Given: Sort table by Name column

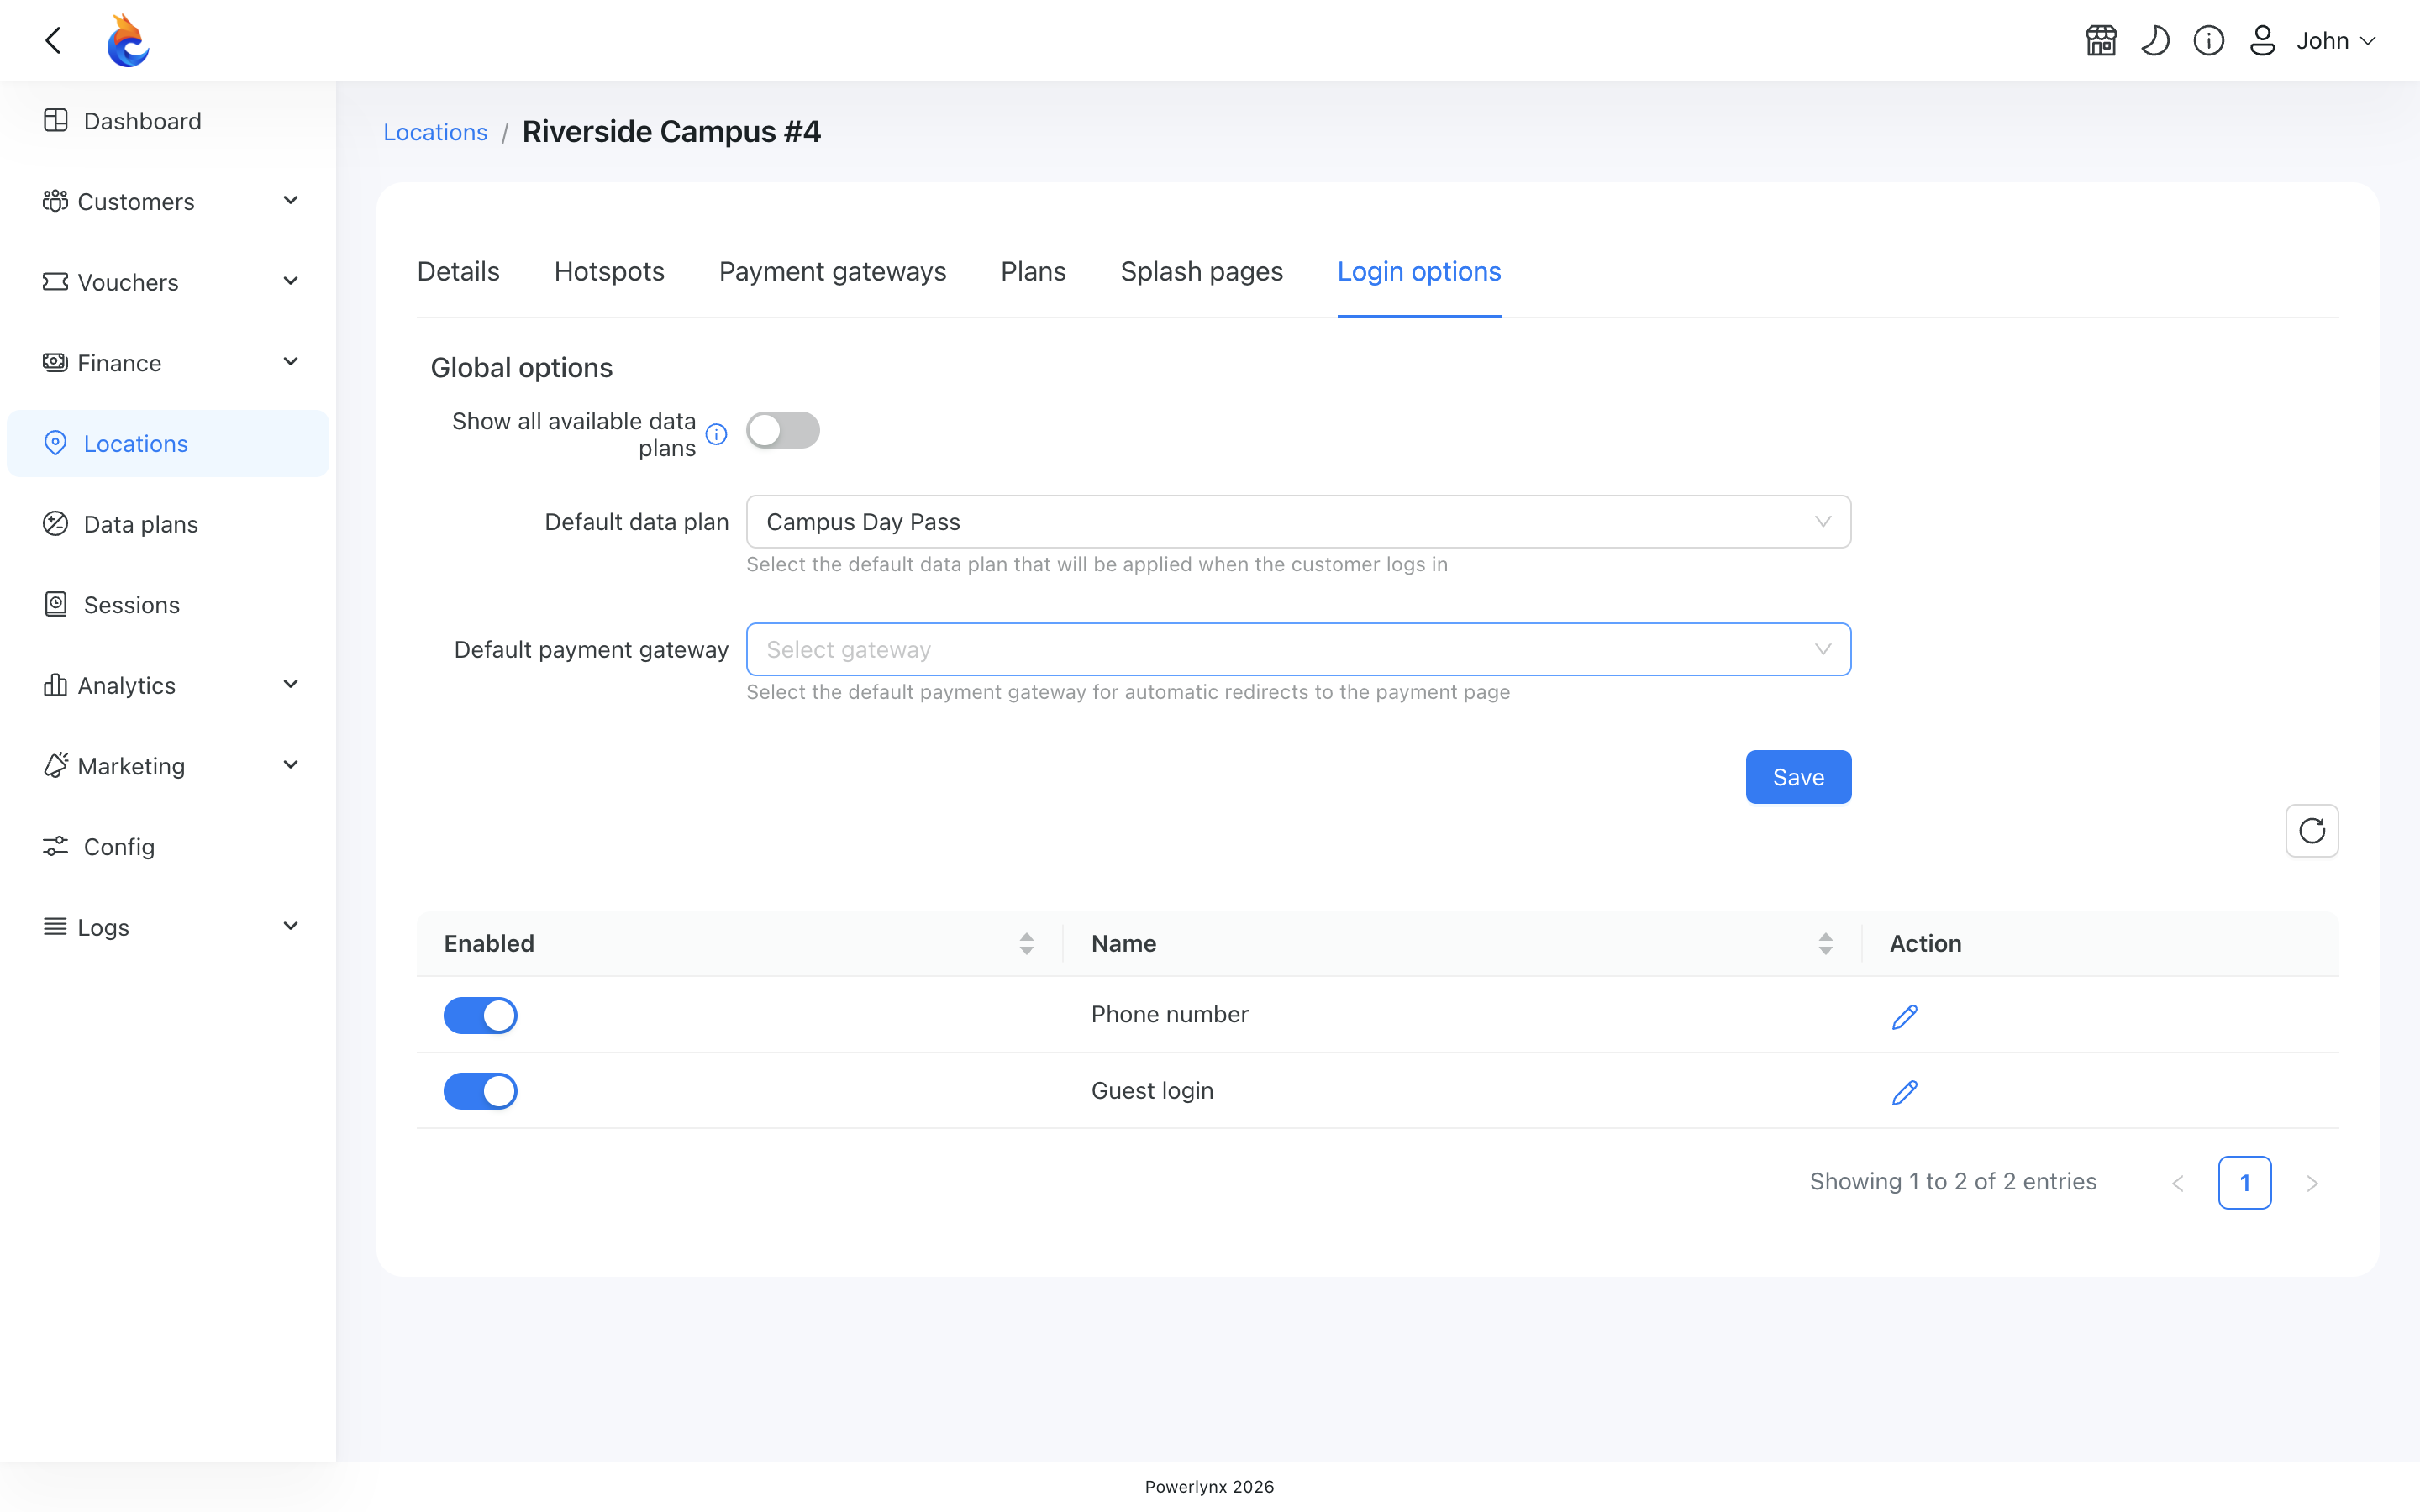Looking at the screenshot, I should coord(1825,944).
